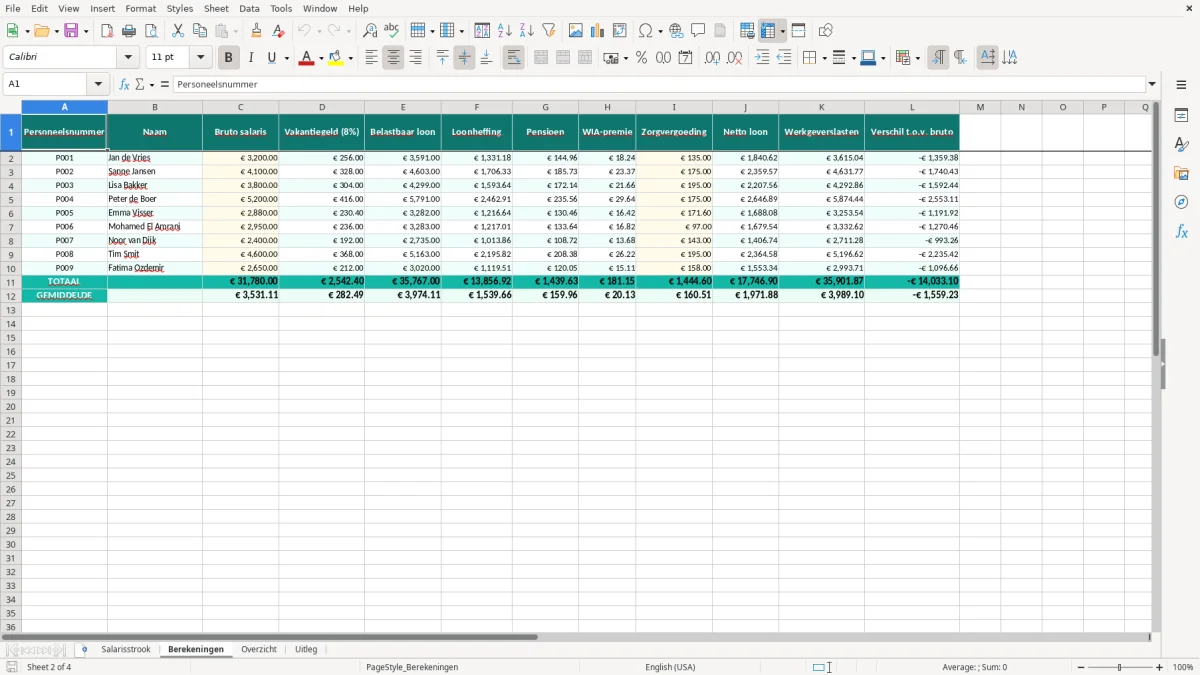Open the sidebar Navigator compass icon
Screen dimensions: 1200x675
1181,202
